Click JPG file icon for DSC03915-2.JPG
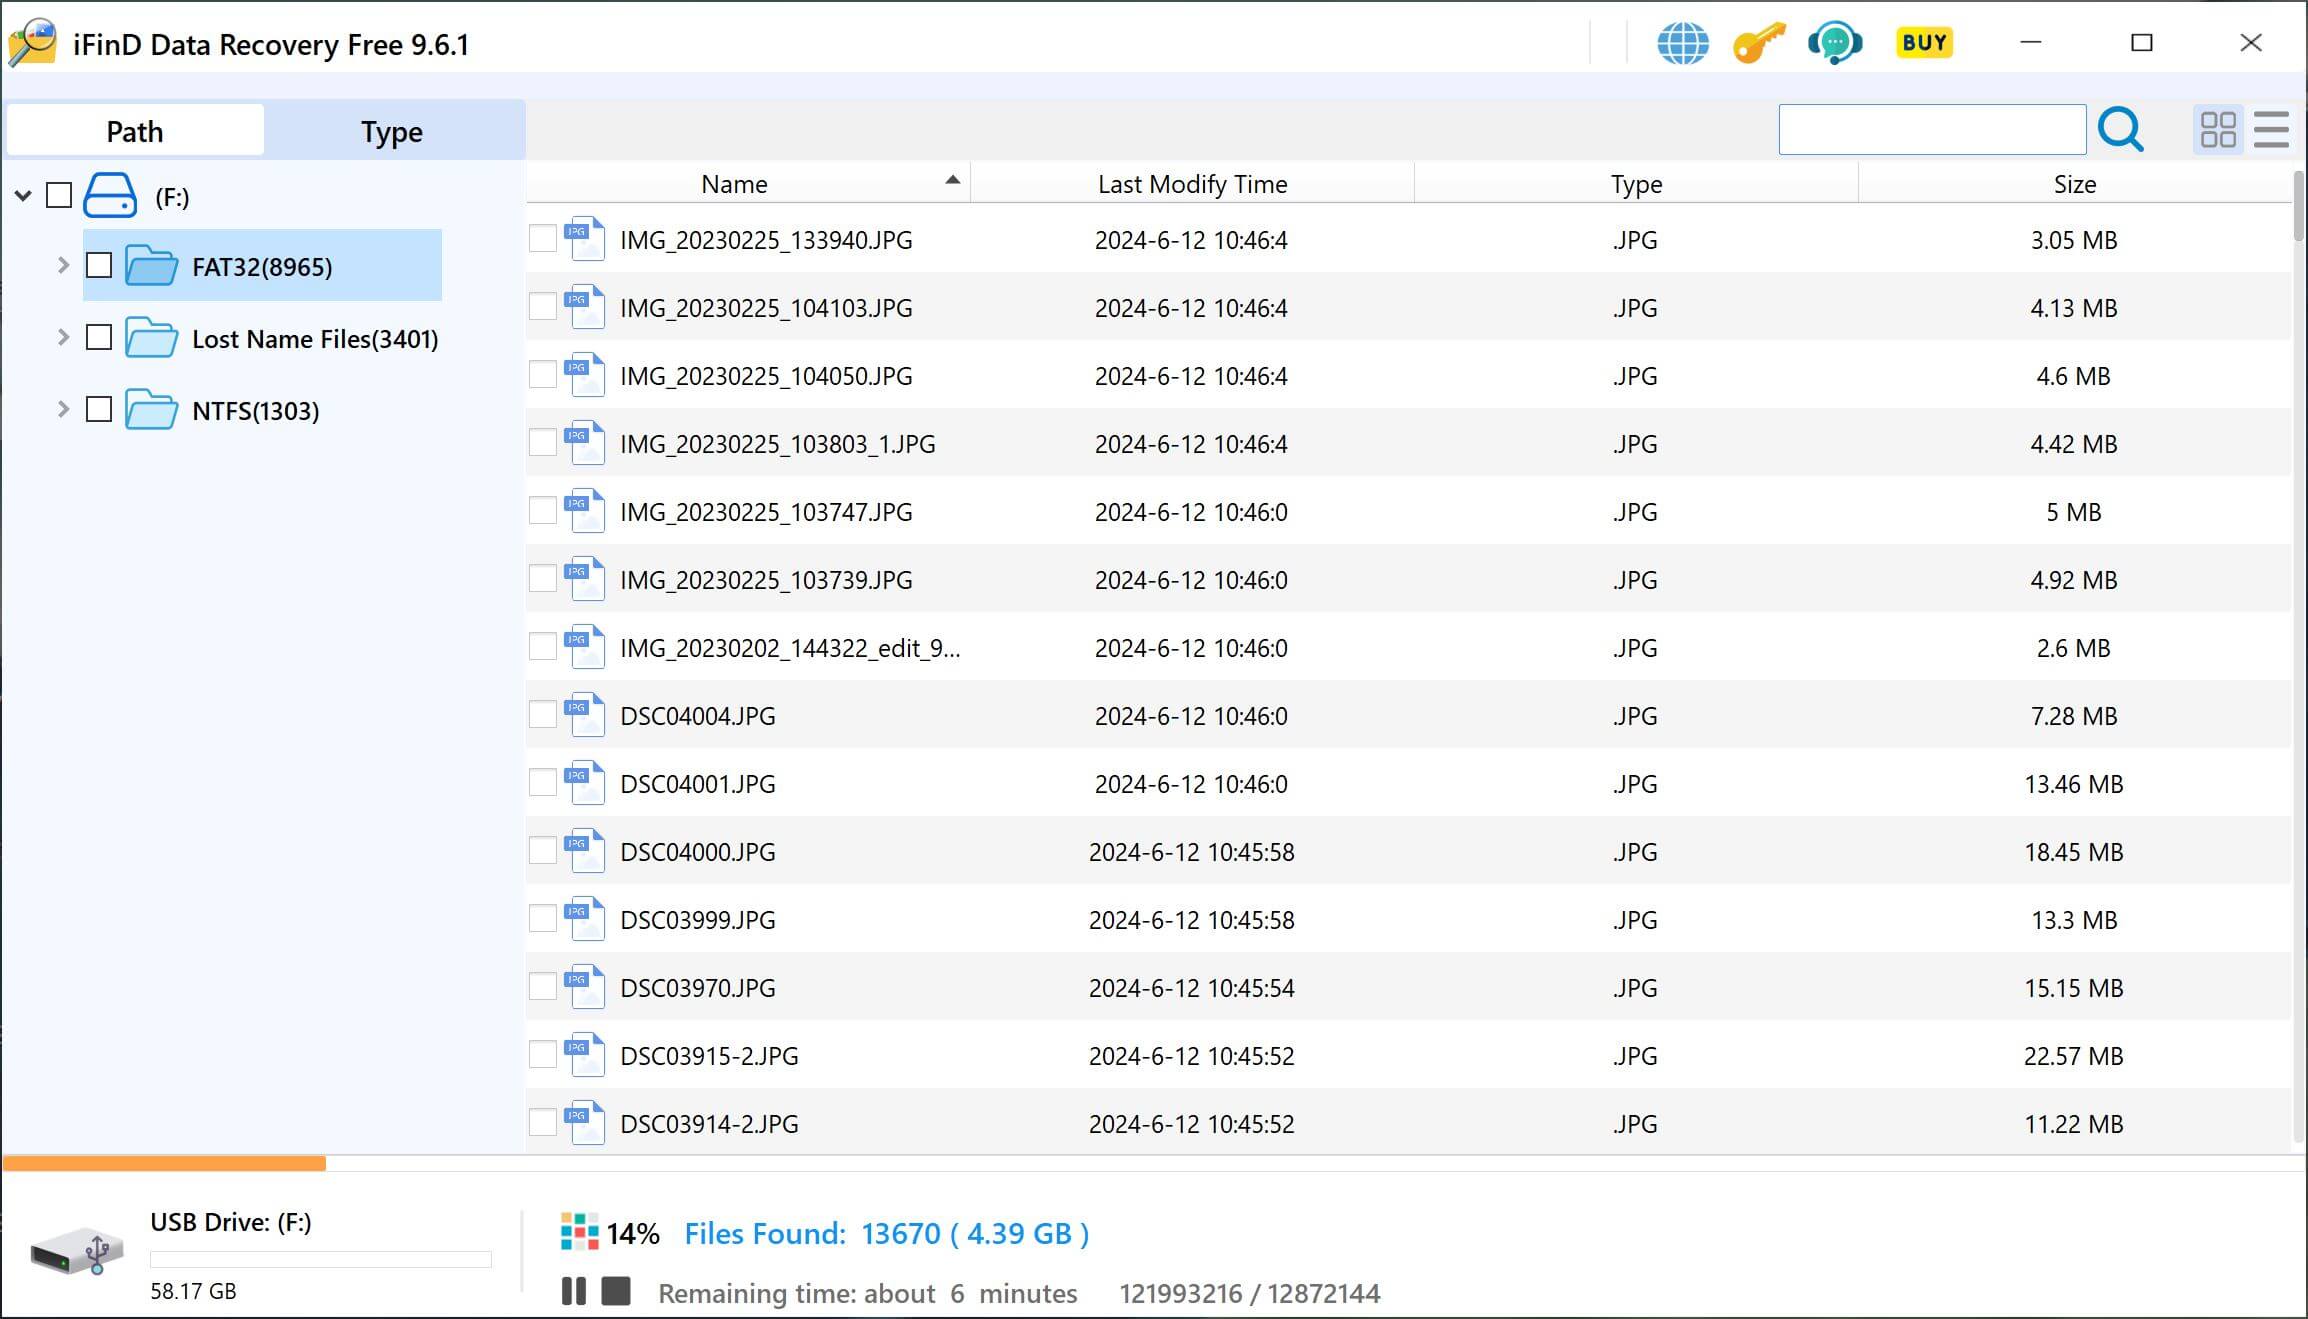This screenshot has height=1319, width=2308. click(585, 1055)
